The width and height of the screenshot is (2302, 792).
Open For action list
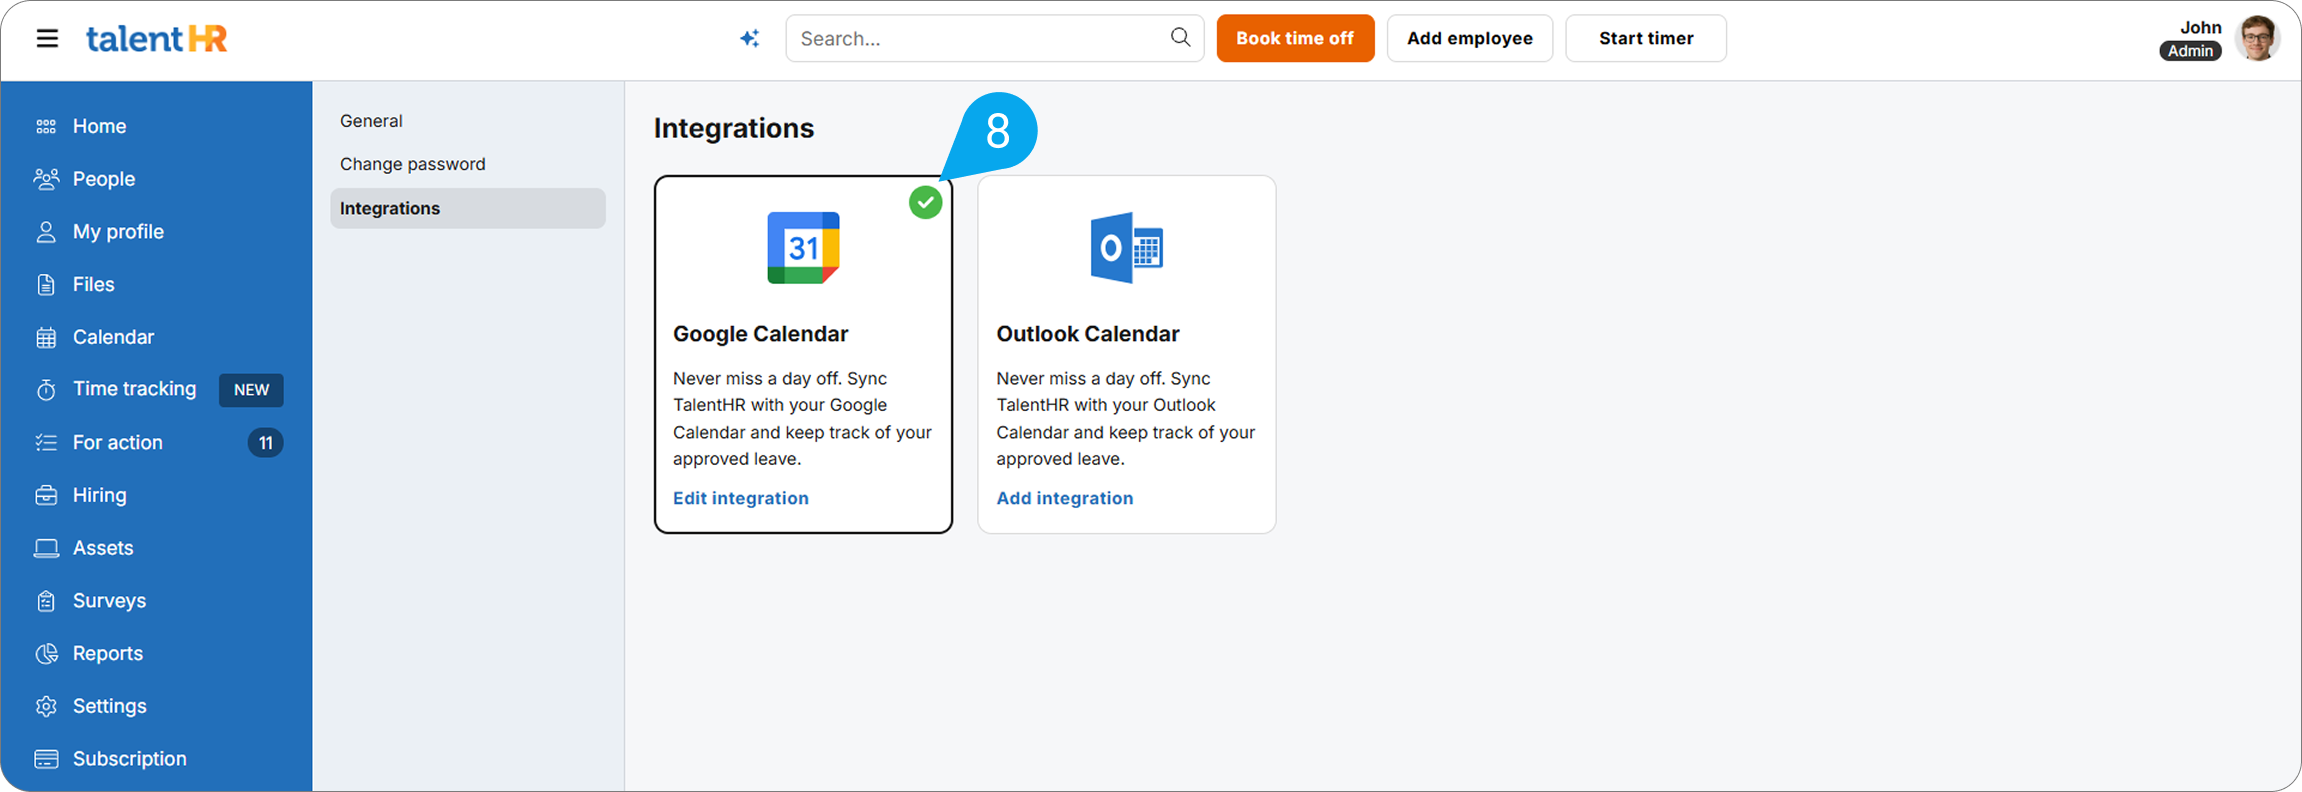click(117, 442)
